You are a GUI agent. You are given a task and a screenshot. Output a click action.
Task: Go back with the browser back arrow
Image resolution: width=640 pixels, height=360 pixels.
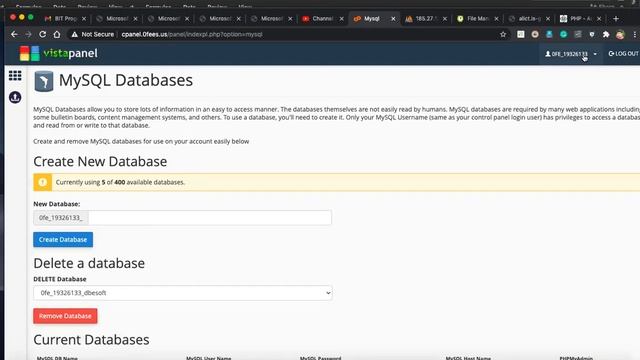[x=14, y=34]
